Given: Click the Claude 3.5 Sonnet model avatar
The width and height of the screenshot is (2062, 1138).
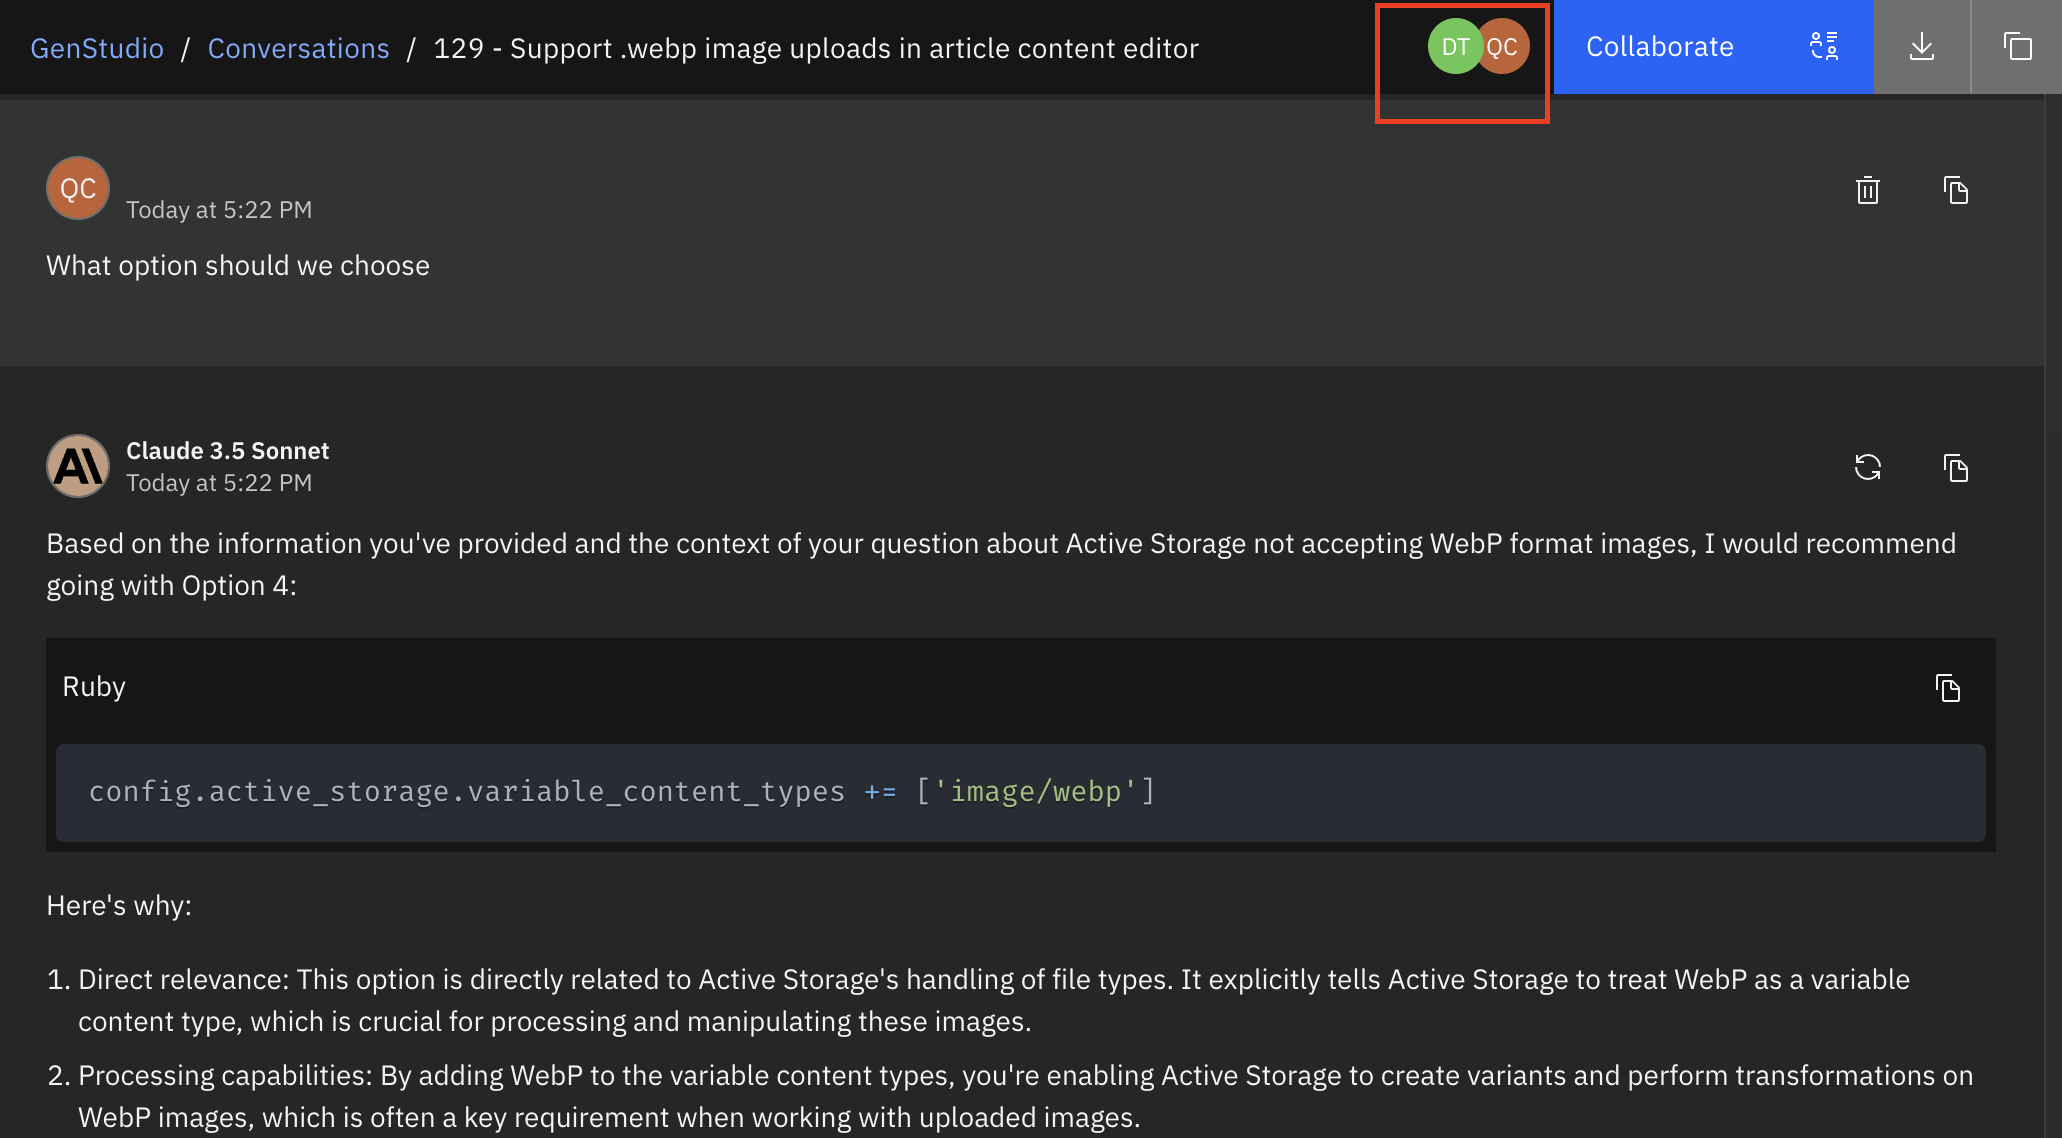Looking at the screenshot, I should pos(78,466).
